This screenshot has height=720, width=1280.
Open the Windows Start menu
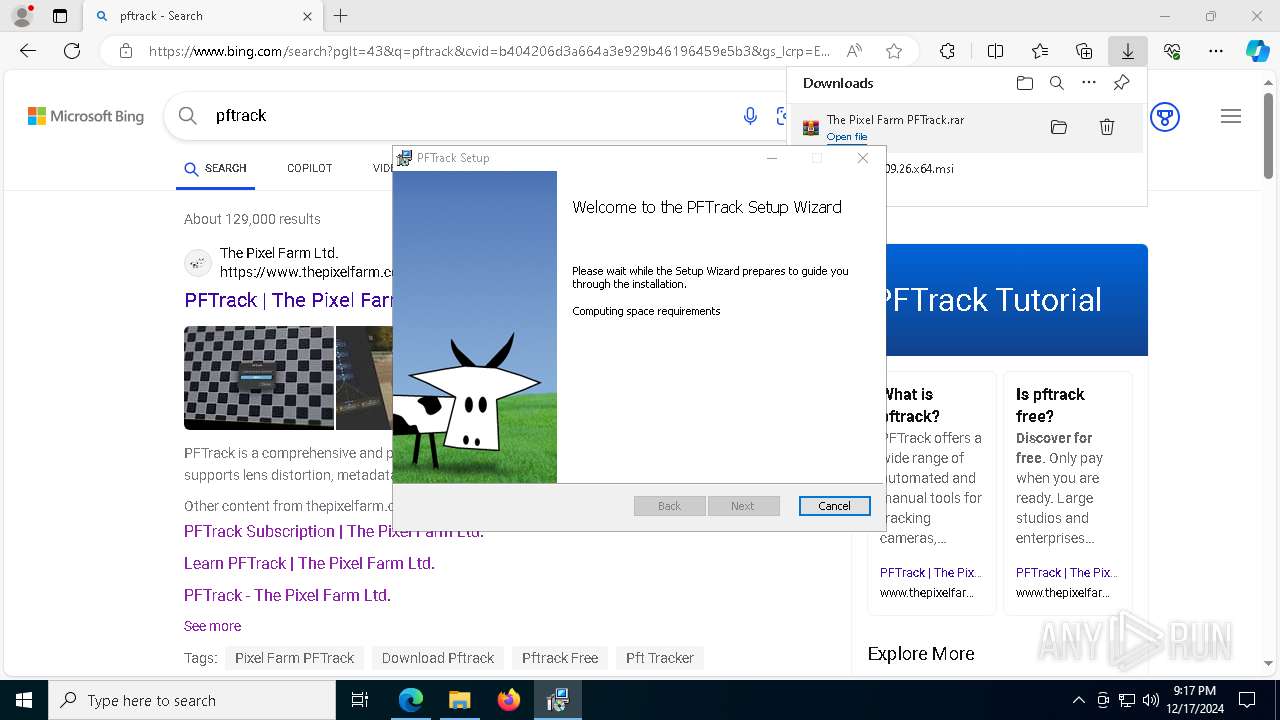pos(24,700)
